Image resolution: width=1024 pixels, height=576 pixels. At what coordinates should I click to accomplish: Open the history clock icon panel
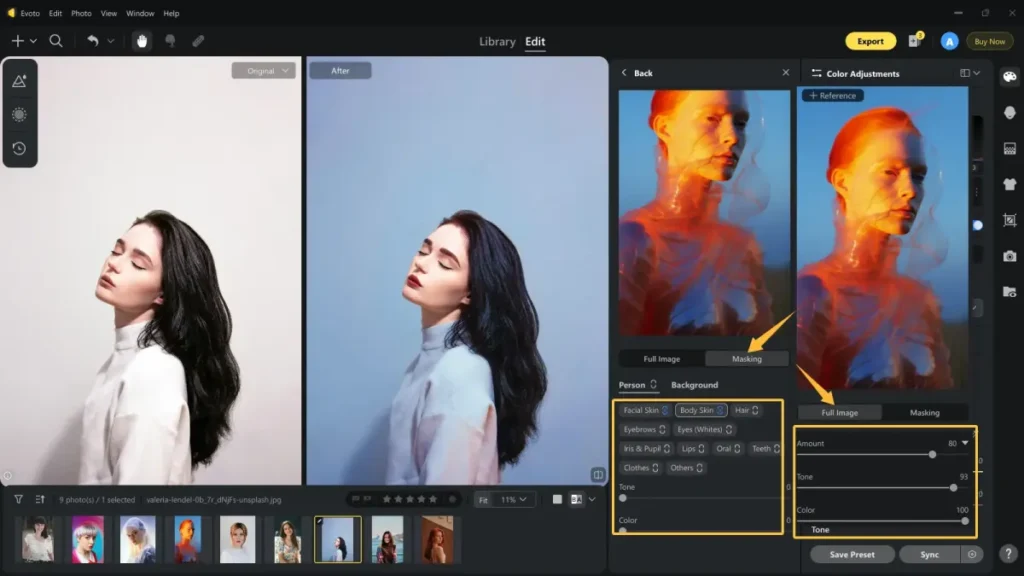[19, 149]
